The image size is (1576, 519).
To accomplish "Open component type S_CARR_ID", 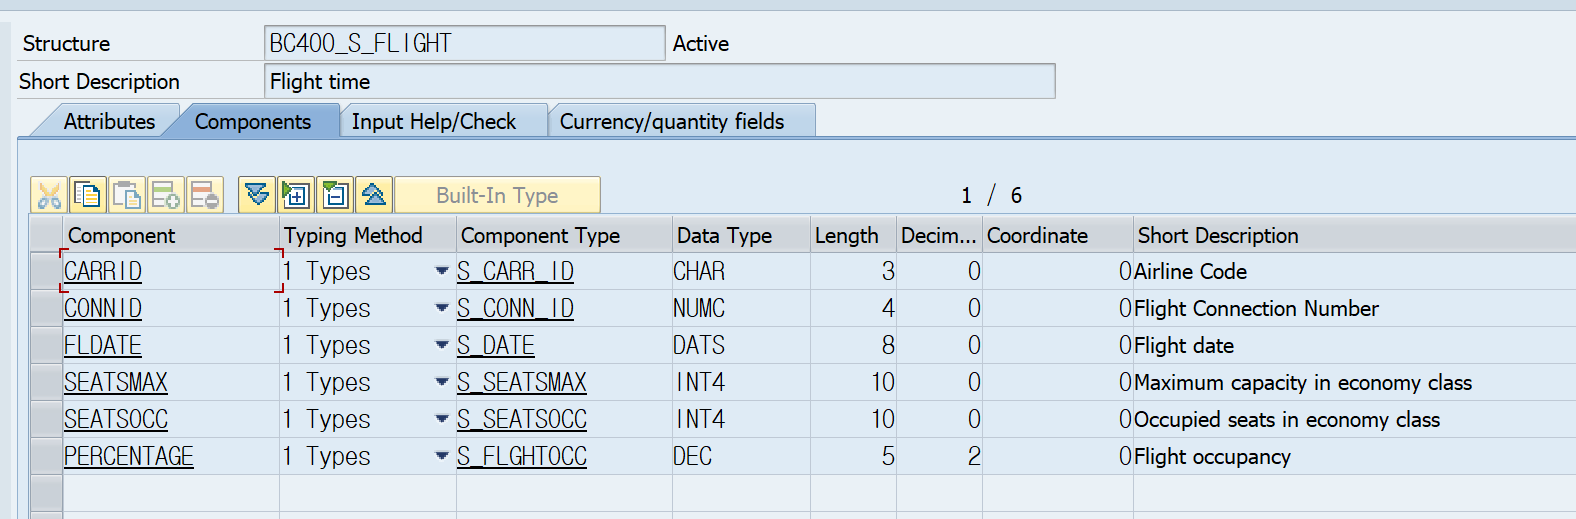I will point(516,271).
